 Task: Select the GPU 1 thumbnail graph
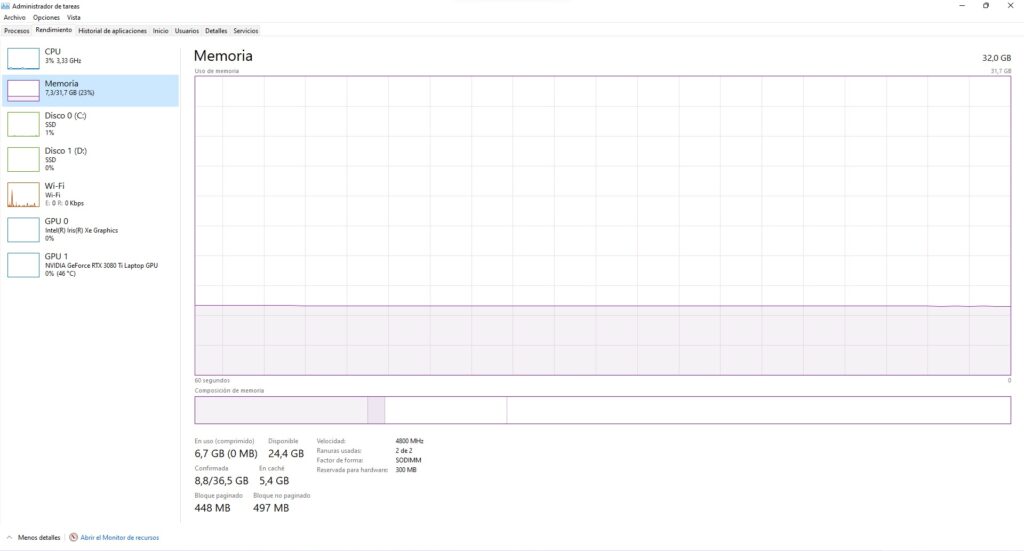pyautogui.click(x=23, y=265)
